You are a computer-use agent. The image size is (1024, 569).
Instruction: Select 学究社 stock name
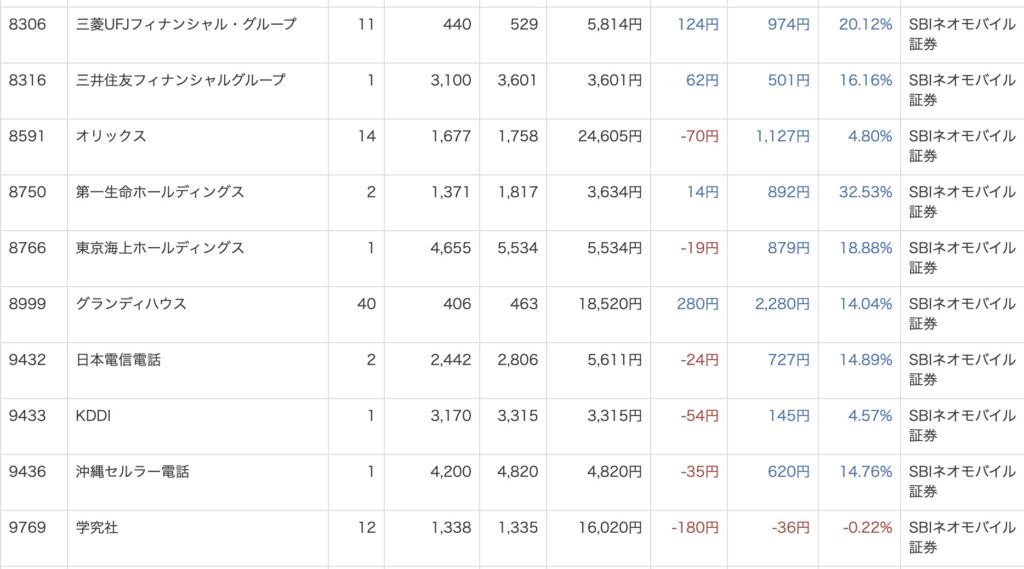click(97, 527)
